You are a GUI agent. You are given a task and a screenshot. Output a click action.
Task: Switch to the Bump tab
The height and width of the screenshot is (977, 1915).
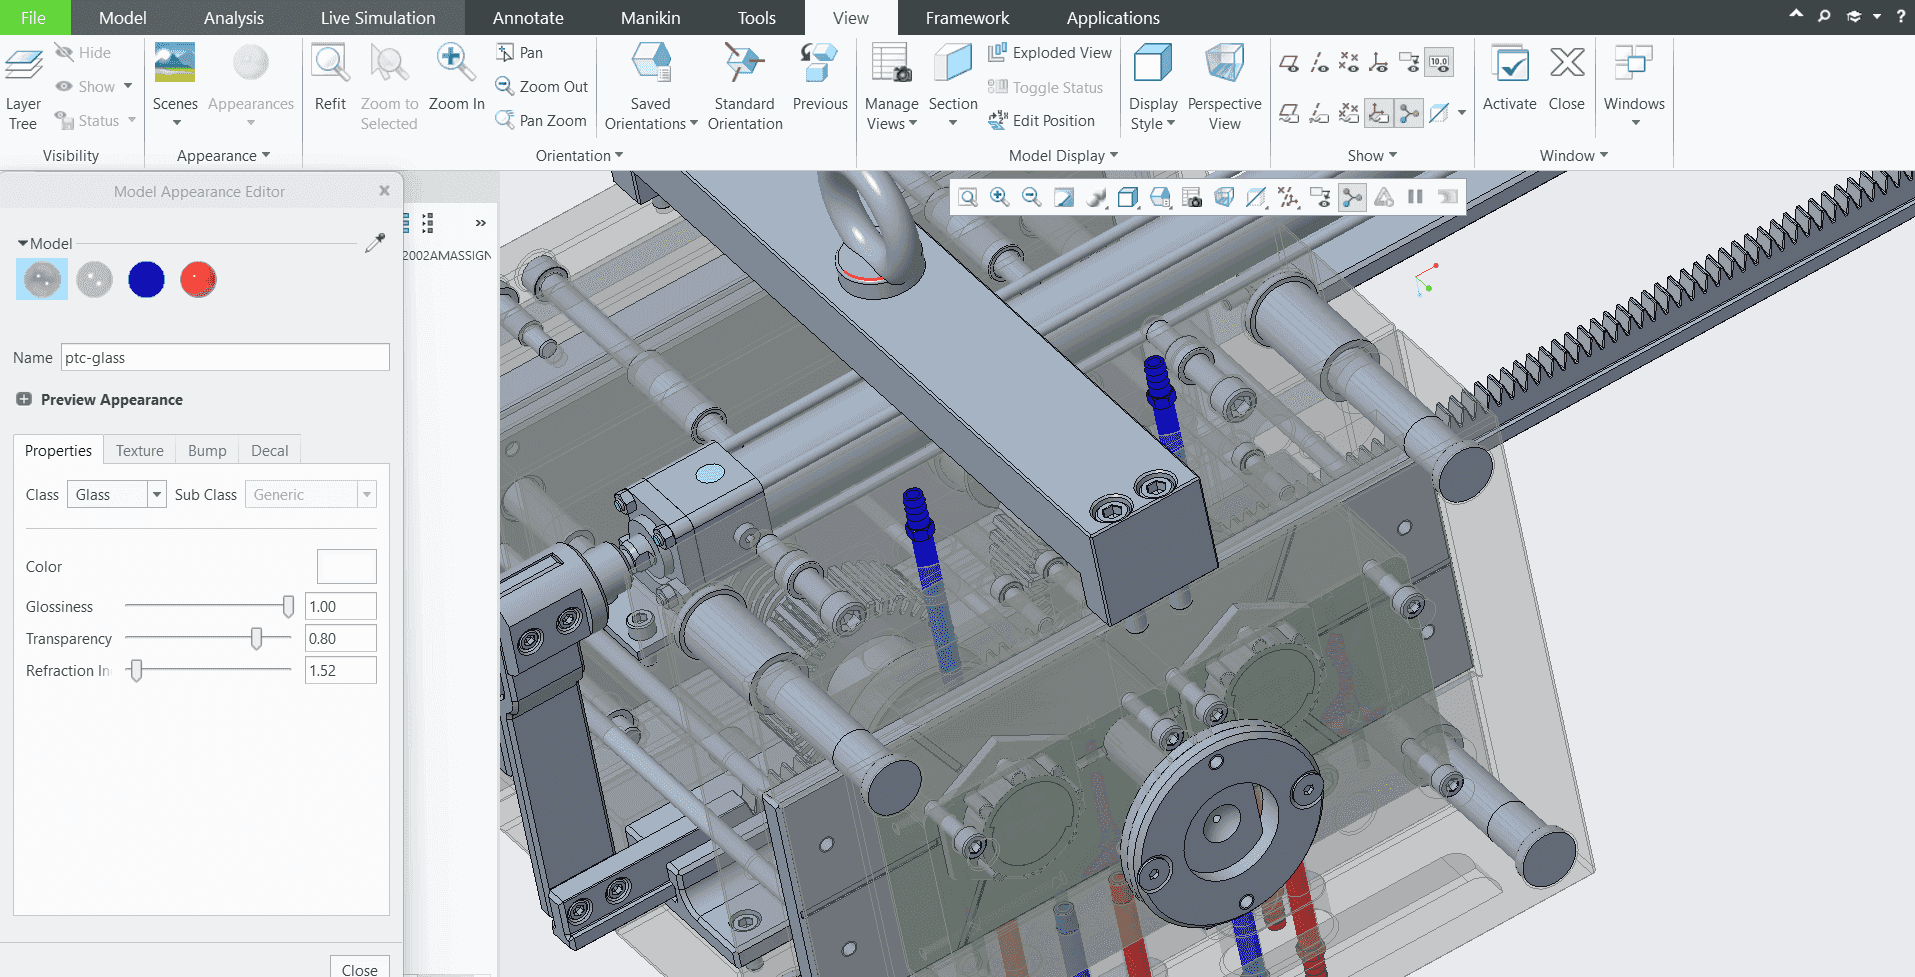(x=207, y=451)
